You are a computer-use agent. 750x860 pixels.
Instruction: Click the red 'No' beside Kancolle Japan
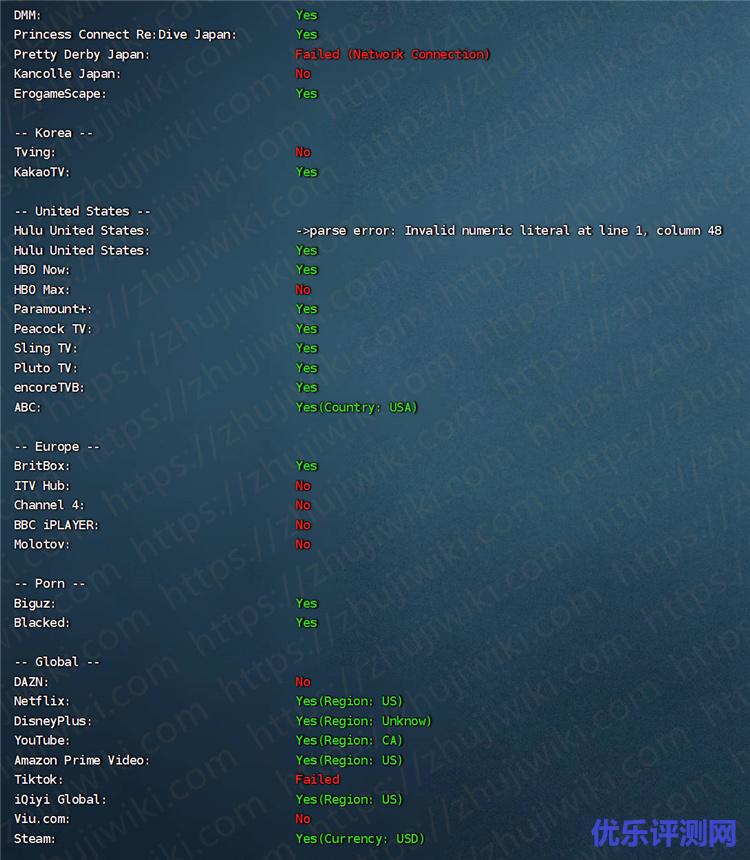[303, 74]
